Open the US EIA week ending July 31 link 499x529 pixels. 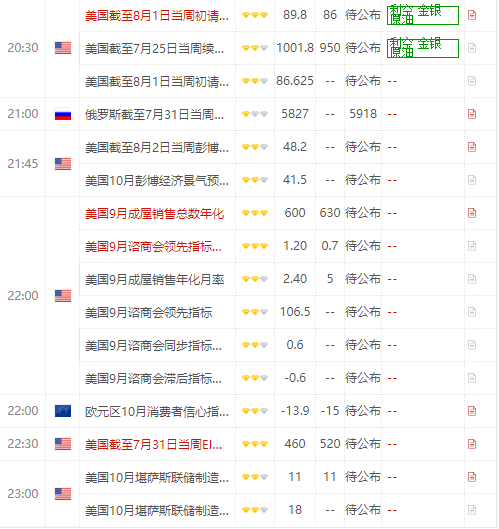coord(154,445)
